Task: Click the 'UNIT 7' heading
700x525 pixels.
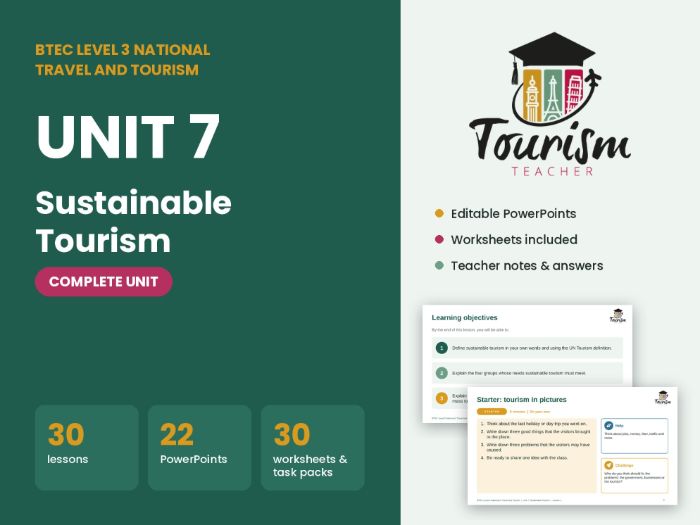Action: pyautogui.click(x=128, y=137)
